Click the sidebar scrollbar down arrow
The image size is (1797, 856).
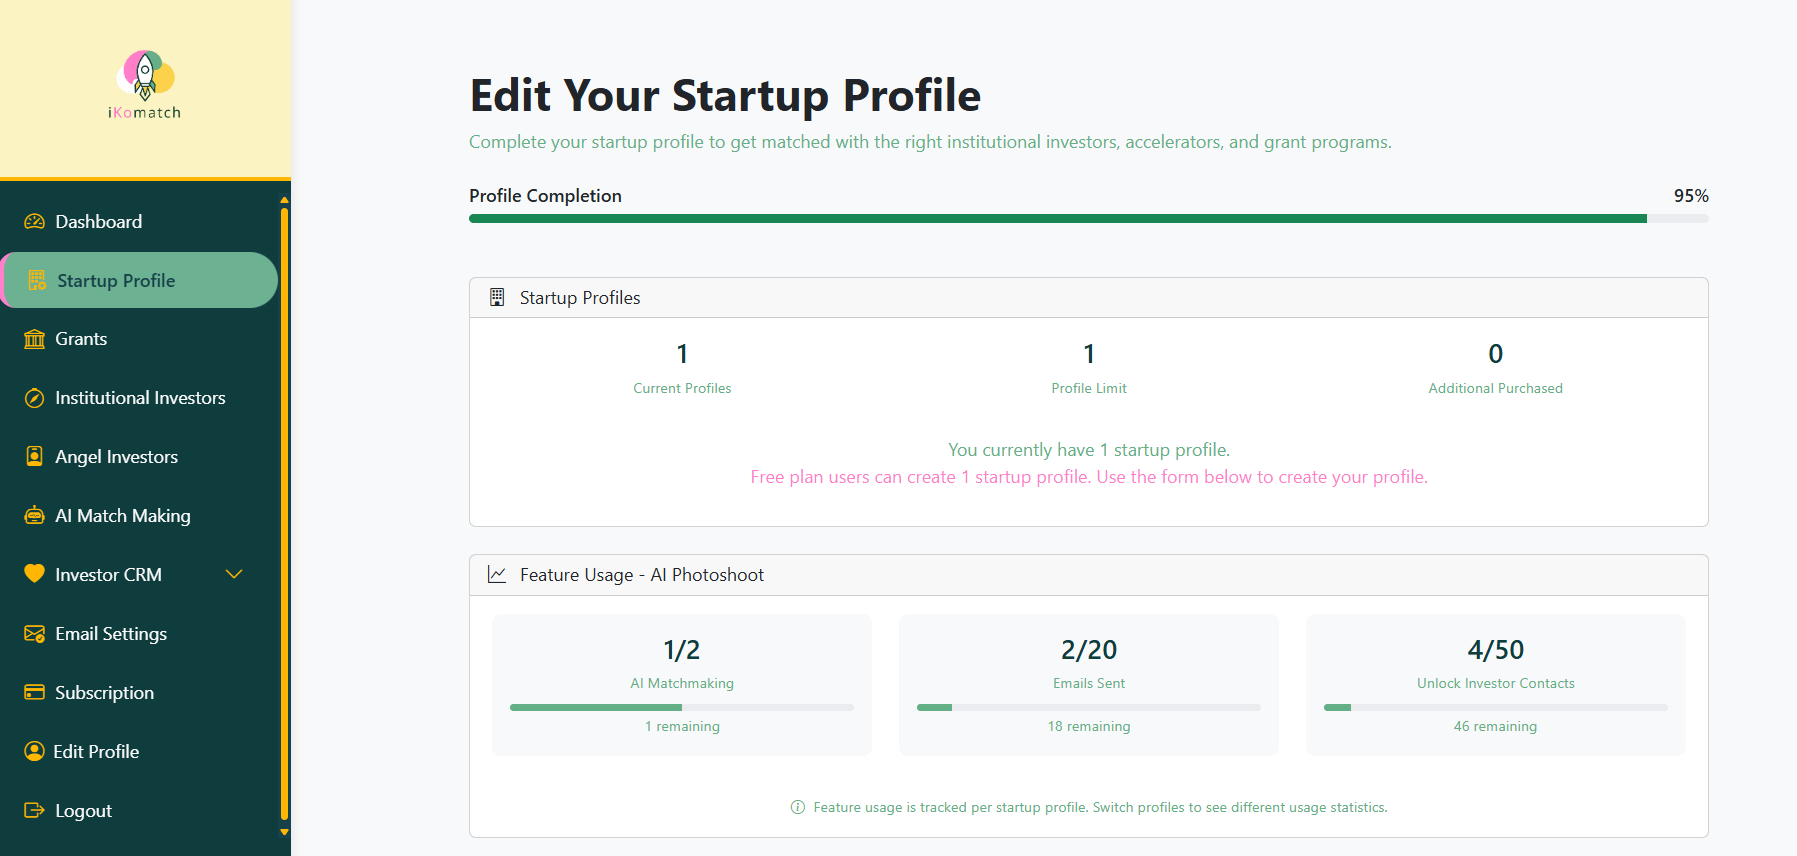click(284, 832)
